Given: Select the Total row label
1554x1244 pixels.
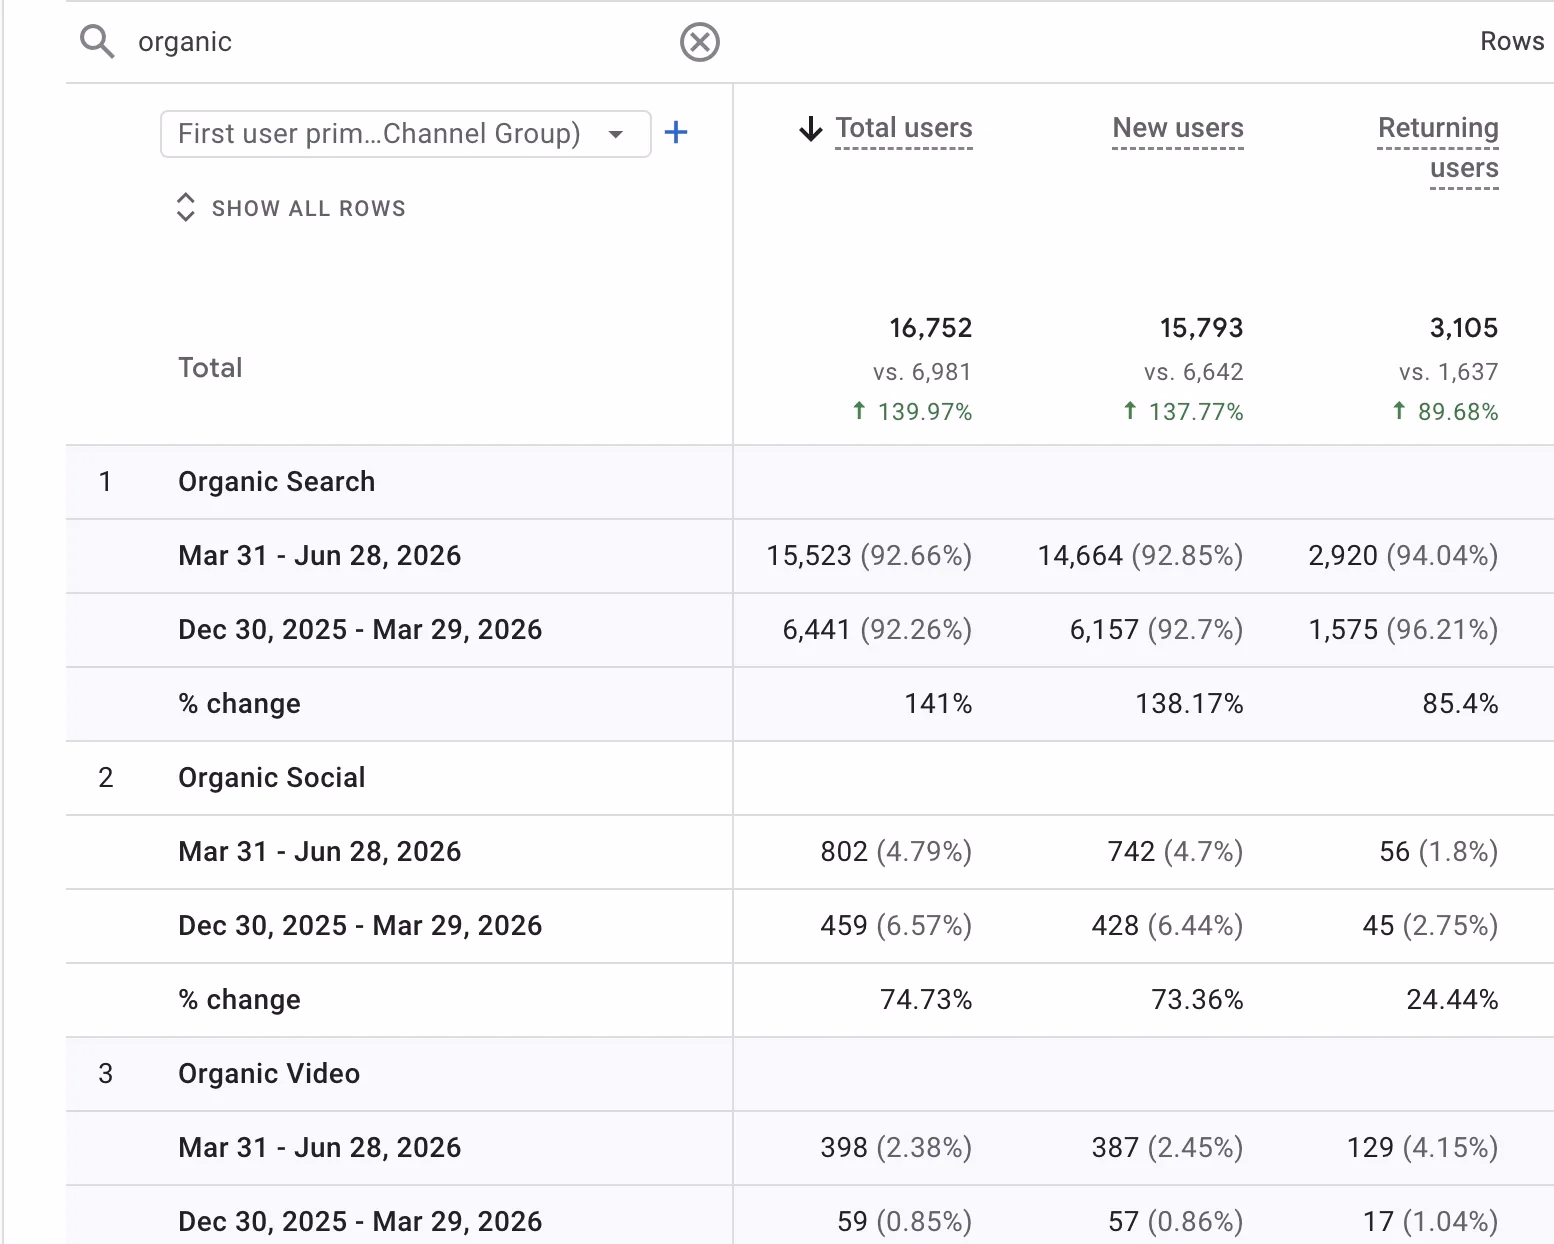Looking at the screenshot, I should [x=210, y=368].
